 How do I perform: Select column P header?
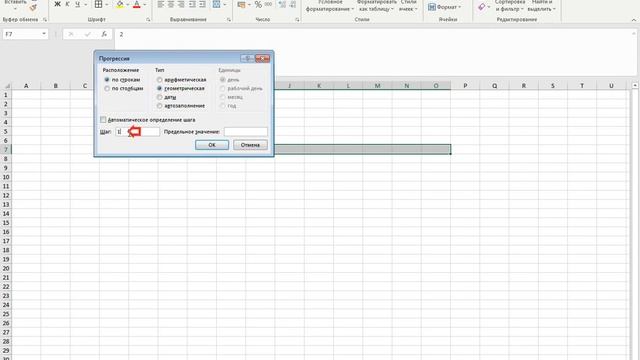(x=465, y=86)
